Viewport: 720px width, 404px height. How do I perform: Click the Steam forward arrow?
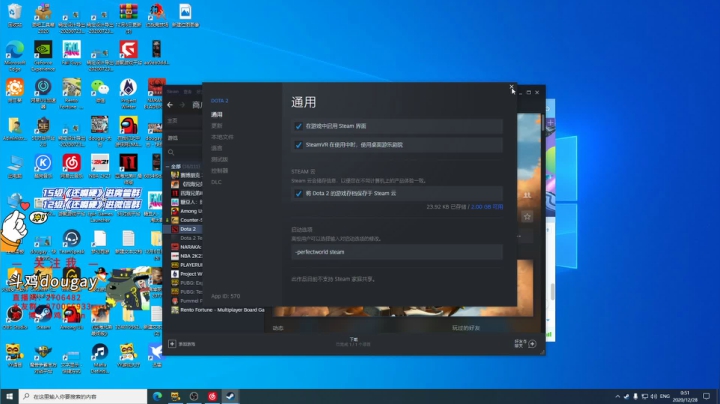click(182, 105)
